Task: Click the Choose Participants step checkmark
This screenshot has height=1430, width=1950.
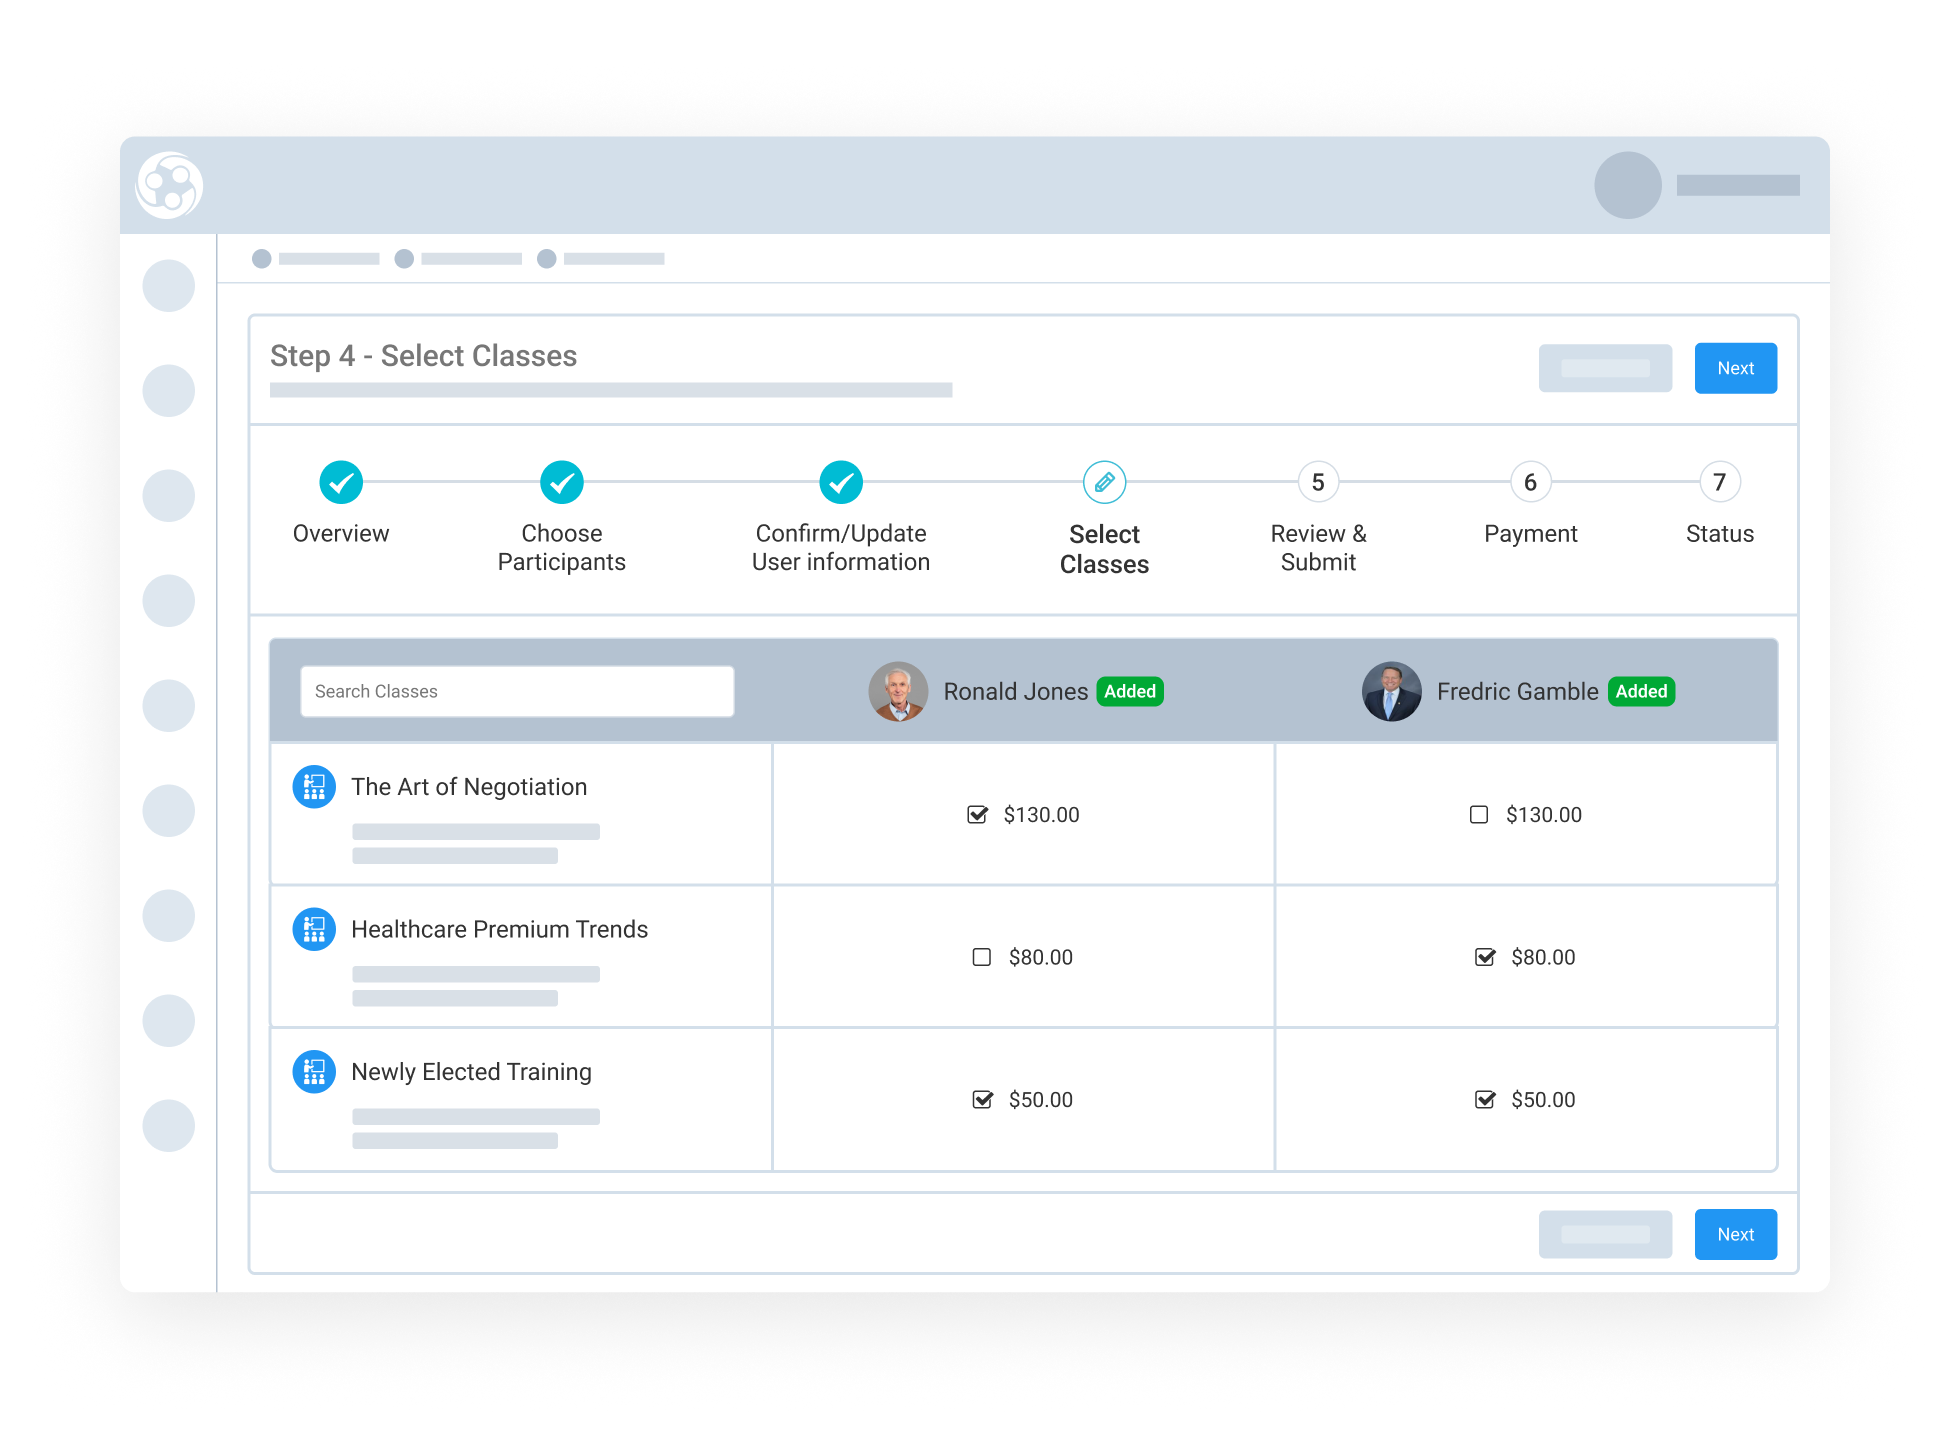Action: pos(561,482)
